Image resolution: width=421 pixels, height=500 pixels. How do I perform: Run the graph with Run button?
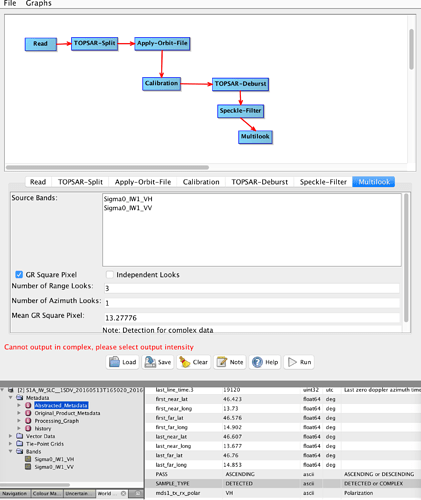[x=299, y=362]
